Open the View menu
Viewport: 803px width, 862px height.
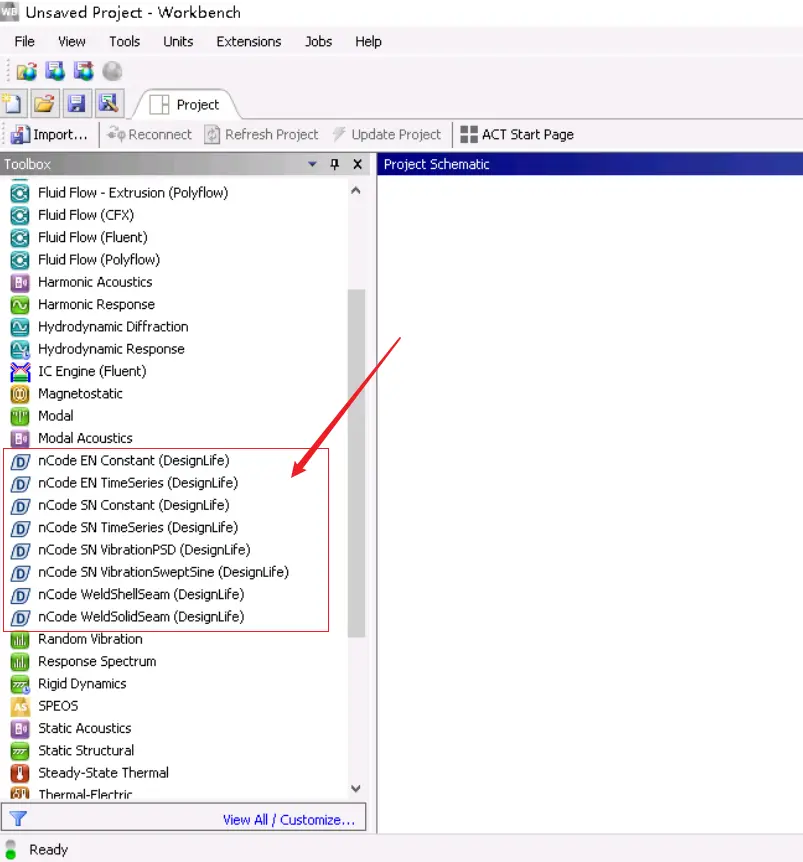71,42
